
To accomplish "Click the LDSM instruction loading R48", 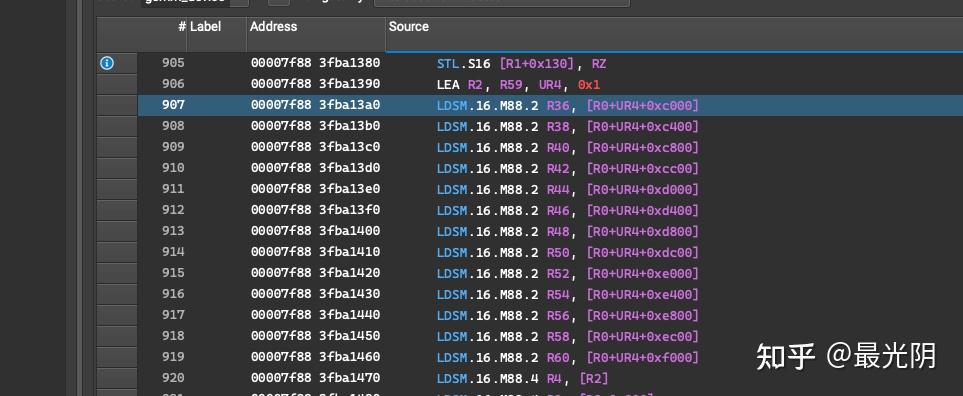I will pyautogui.click(x=568, y=231).
